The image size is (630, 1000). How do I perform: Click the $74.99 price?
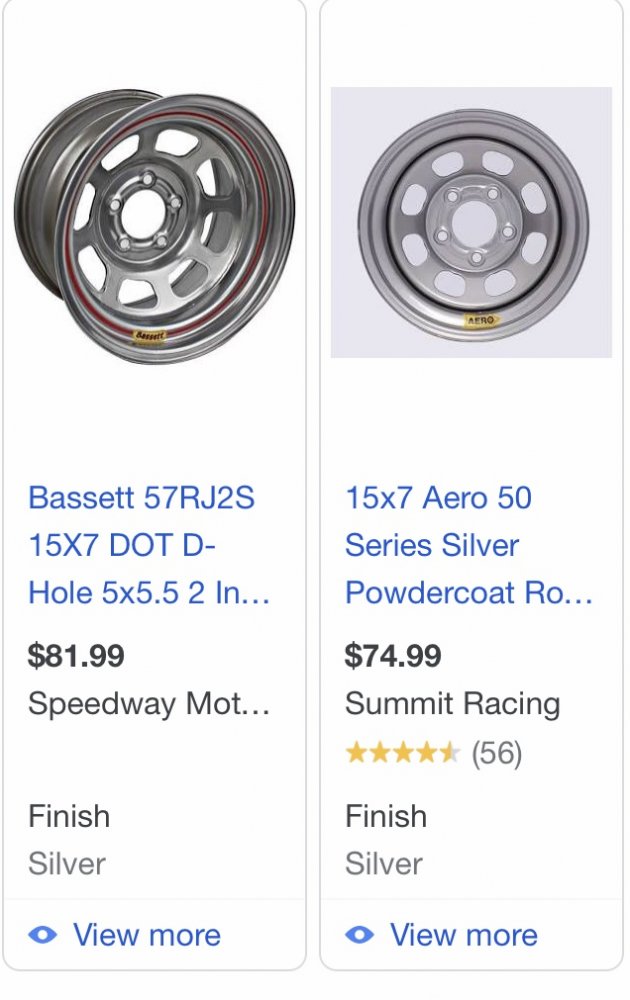(393, 656)
